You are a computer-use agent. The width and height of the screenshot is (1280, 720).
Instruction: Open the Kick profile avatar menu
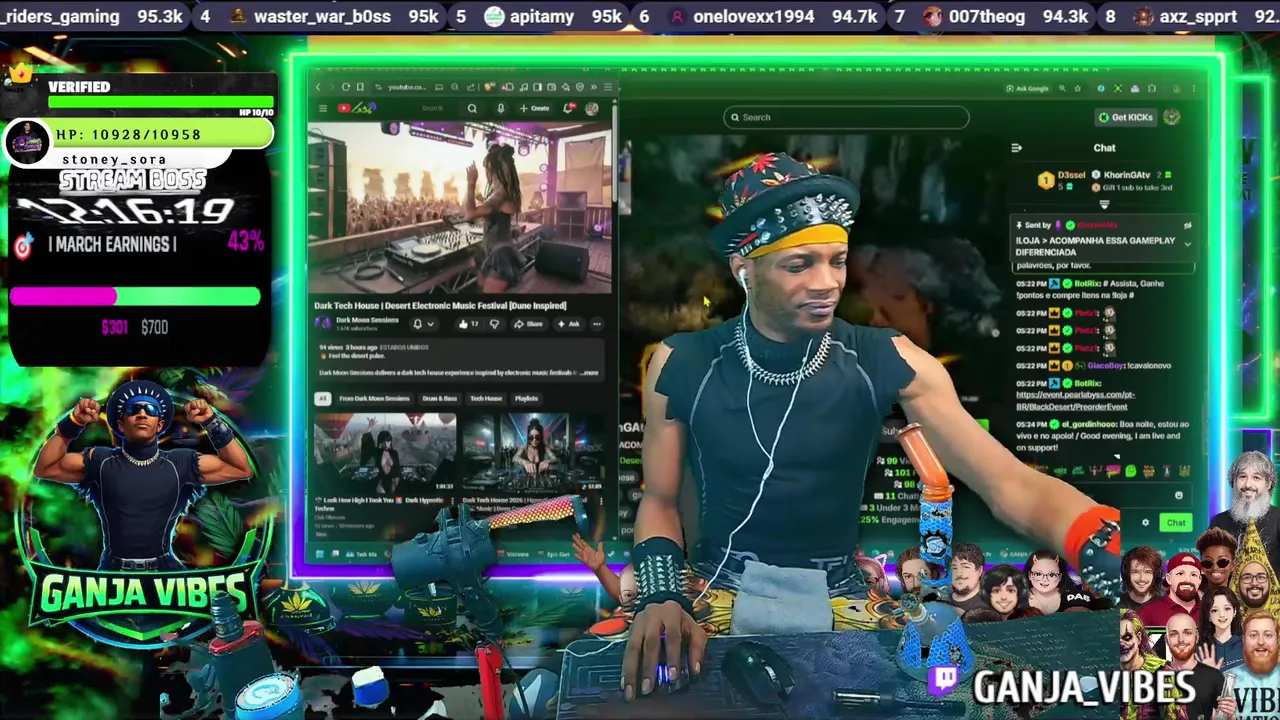pyautogui.click(x=1172, y=117)
